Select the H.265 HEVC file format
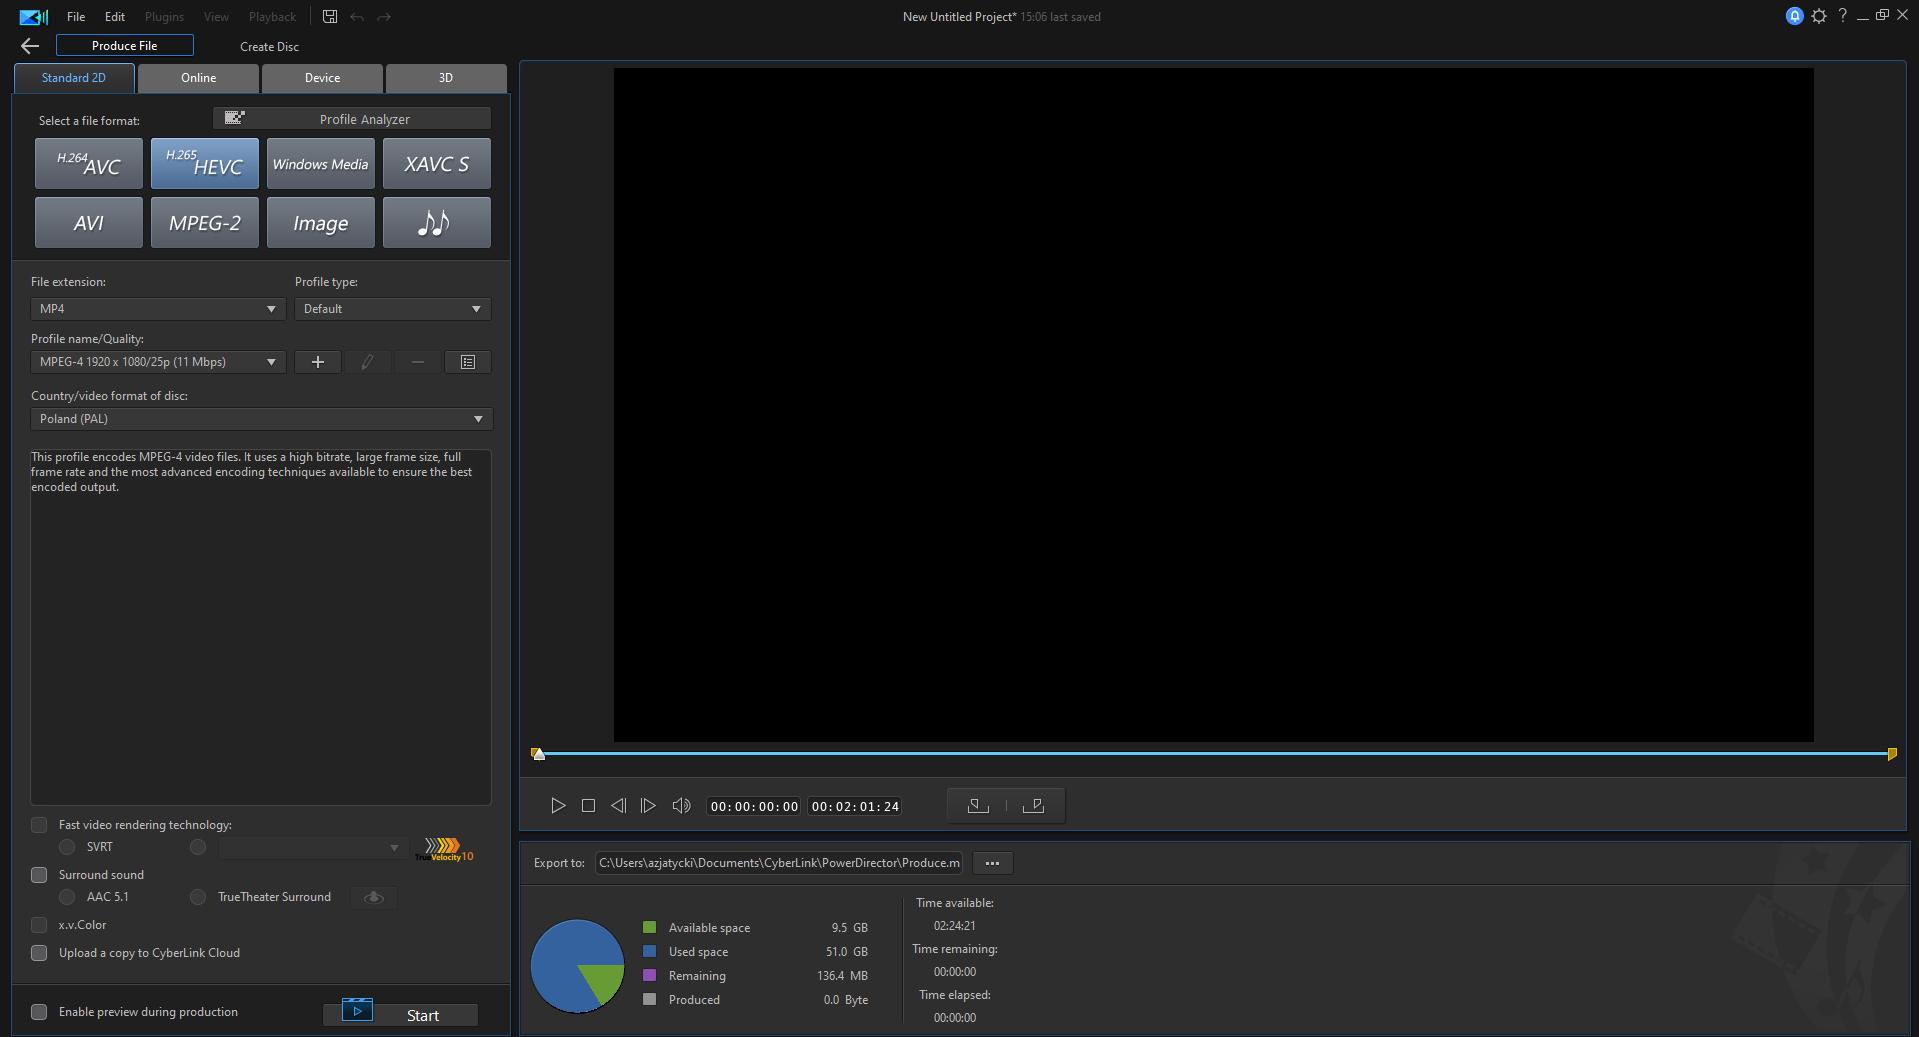Viewport: 1919px width, 1037px height. pyautogui.click(x=205, y=164)
